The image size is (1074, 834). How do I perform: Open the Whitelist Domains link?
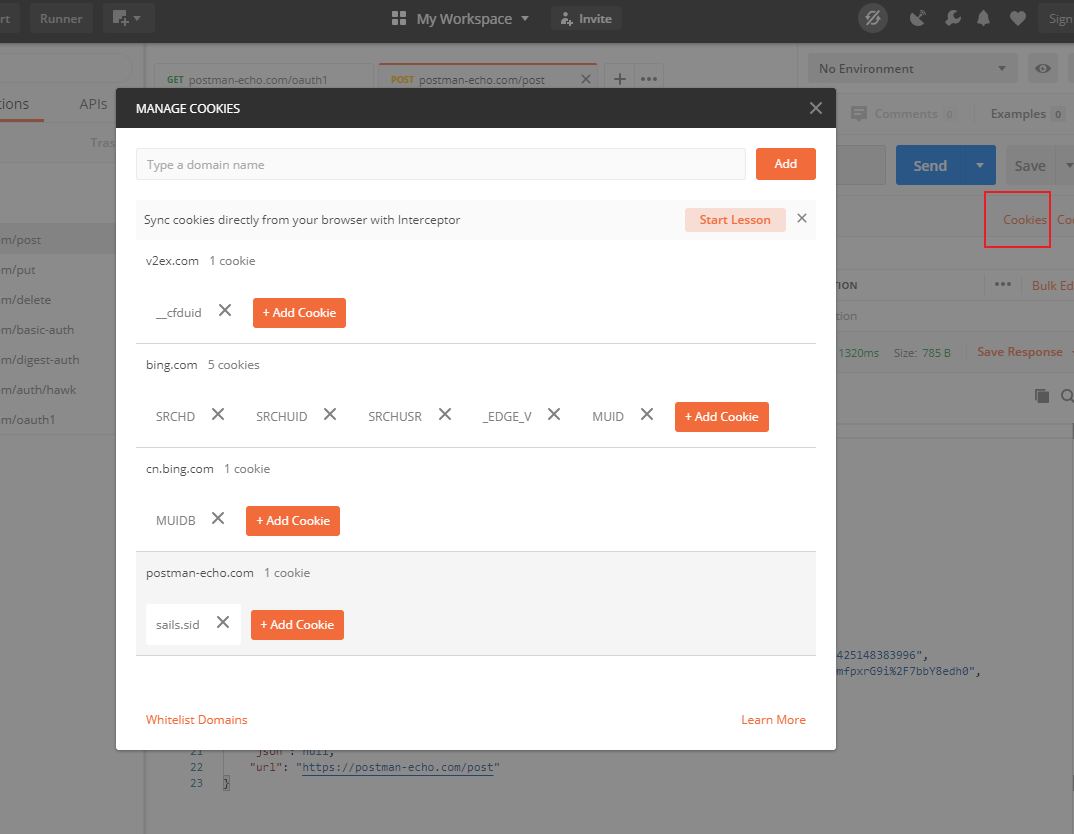pyautogui.click(x=197, y=720)
